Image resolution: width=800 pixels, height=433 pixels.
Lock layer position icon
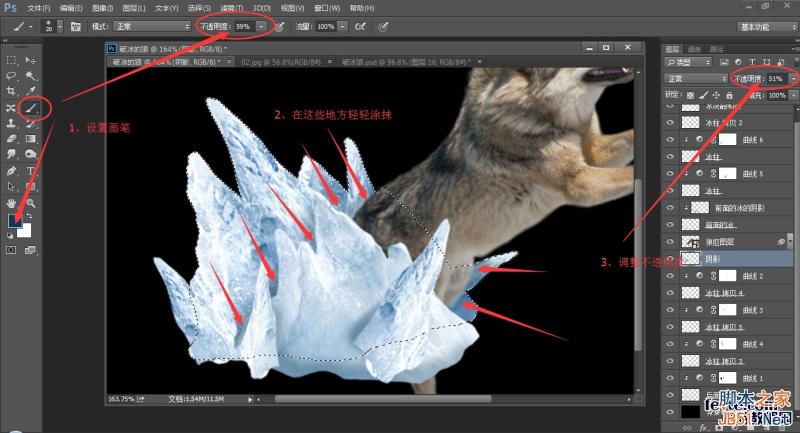click(716, 95)
